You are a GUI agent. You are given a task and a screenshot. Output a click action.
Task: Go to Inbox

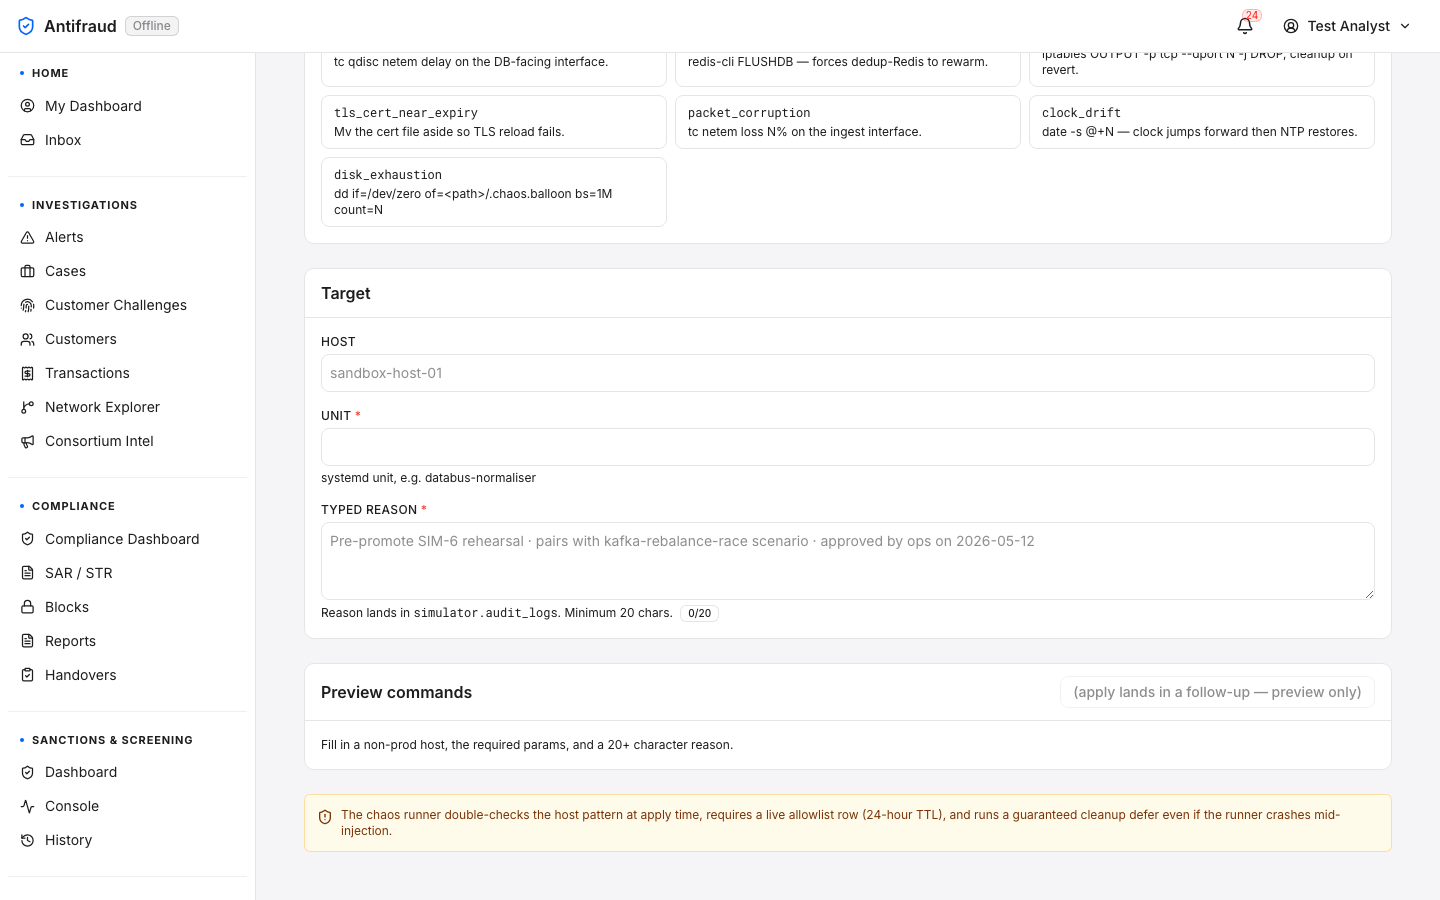63,140
